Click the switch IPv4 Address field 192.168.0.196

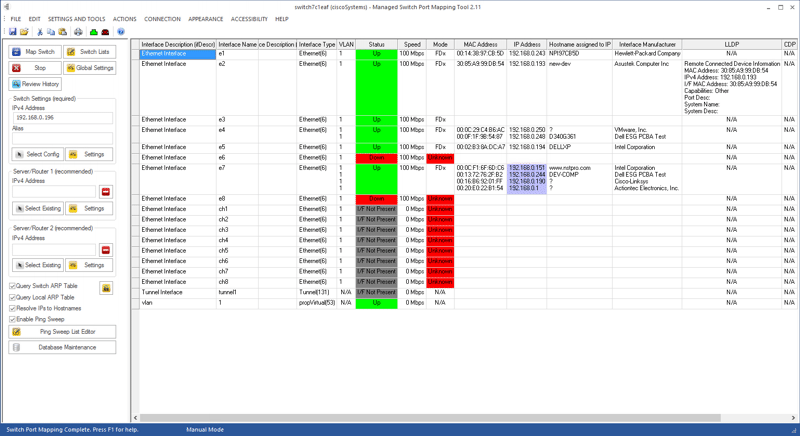click(x=62, y=118)
